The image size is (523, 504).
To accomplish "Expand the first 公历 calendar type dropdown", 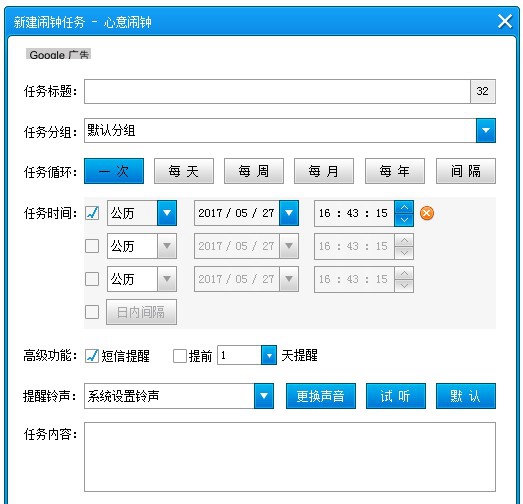I will coord(167,213).
